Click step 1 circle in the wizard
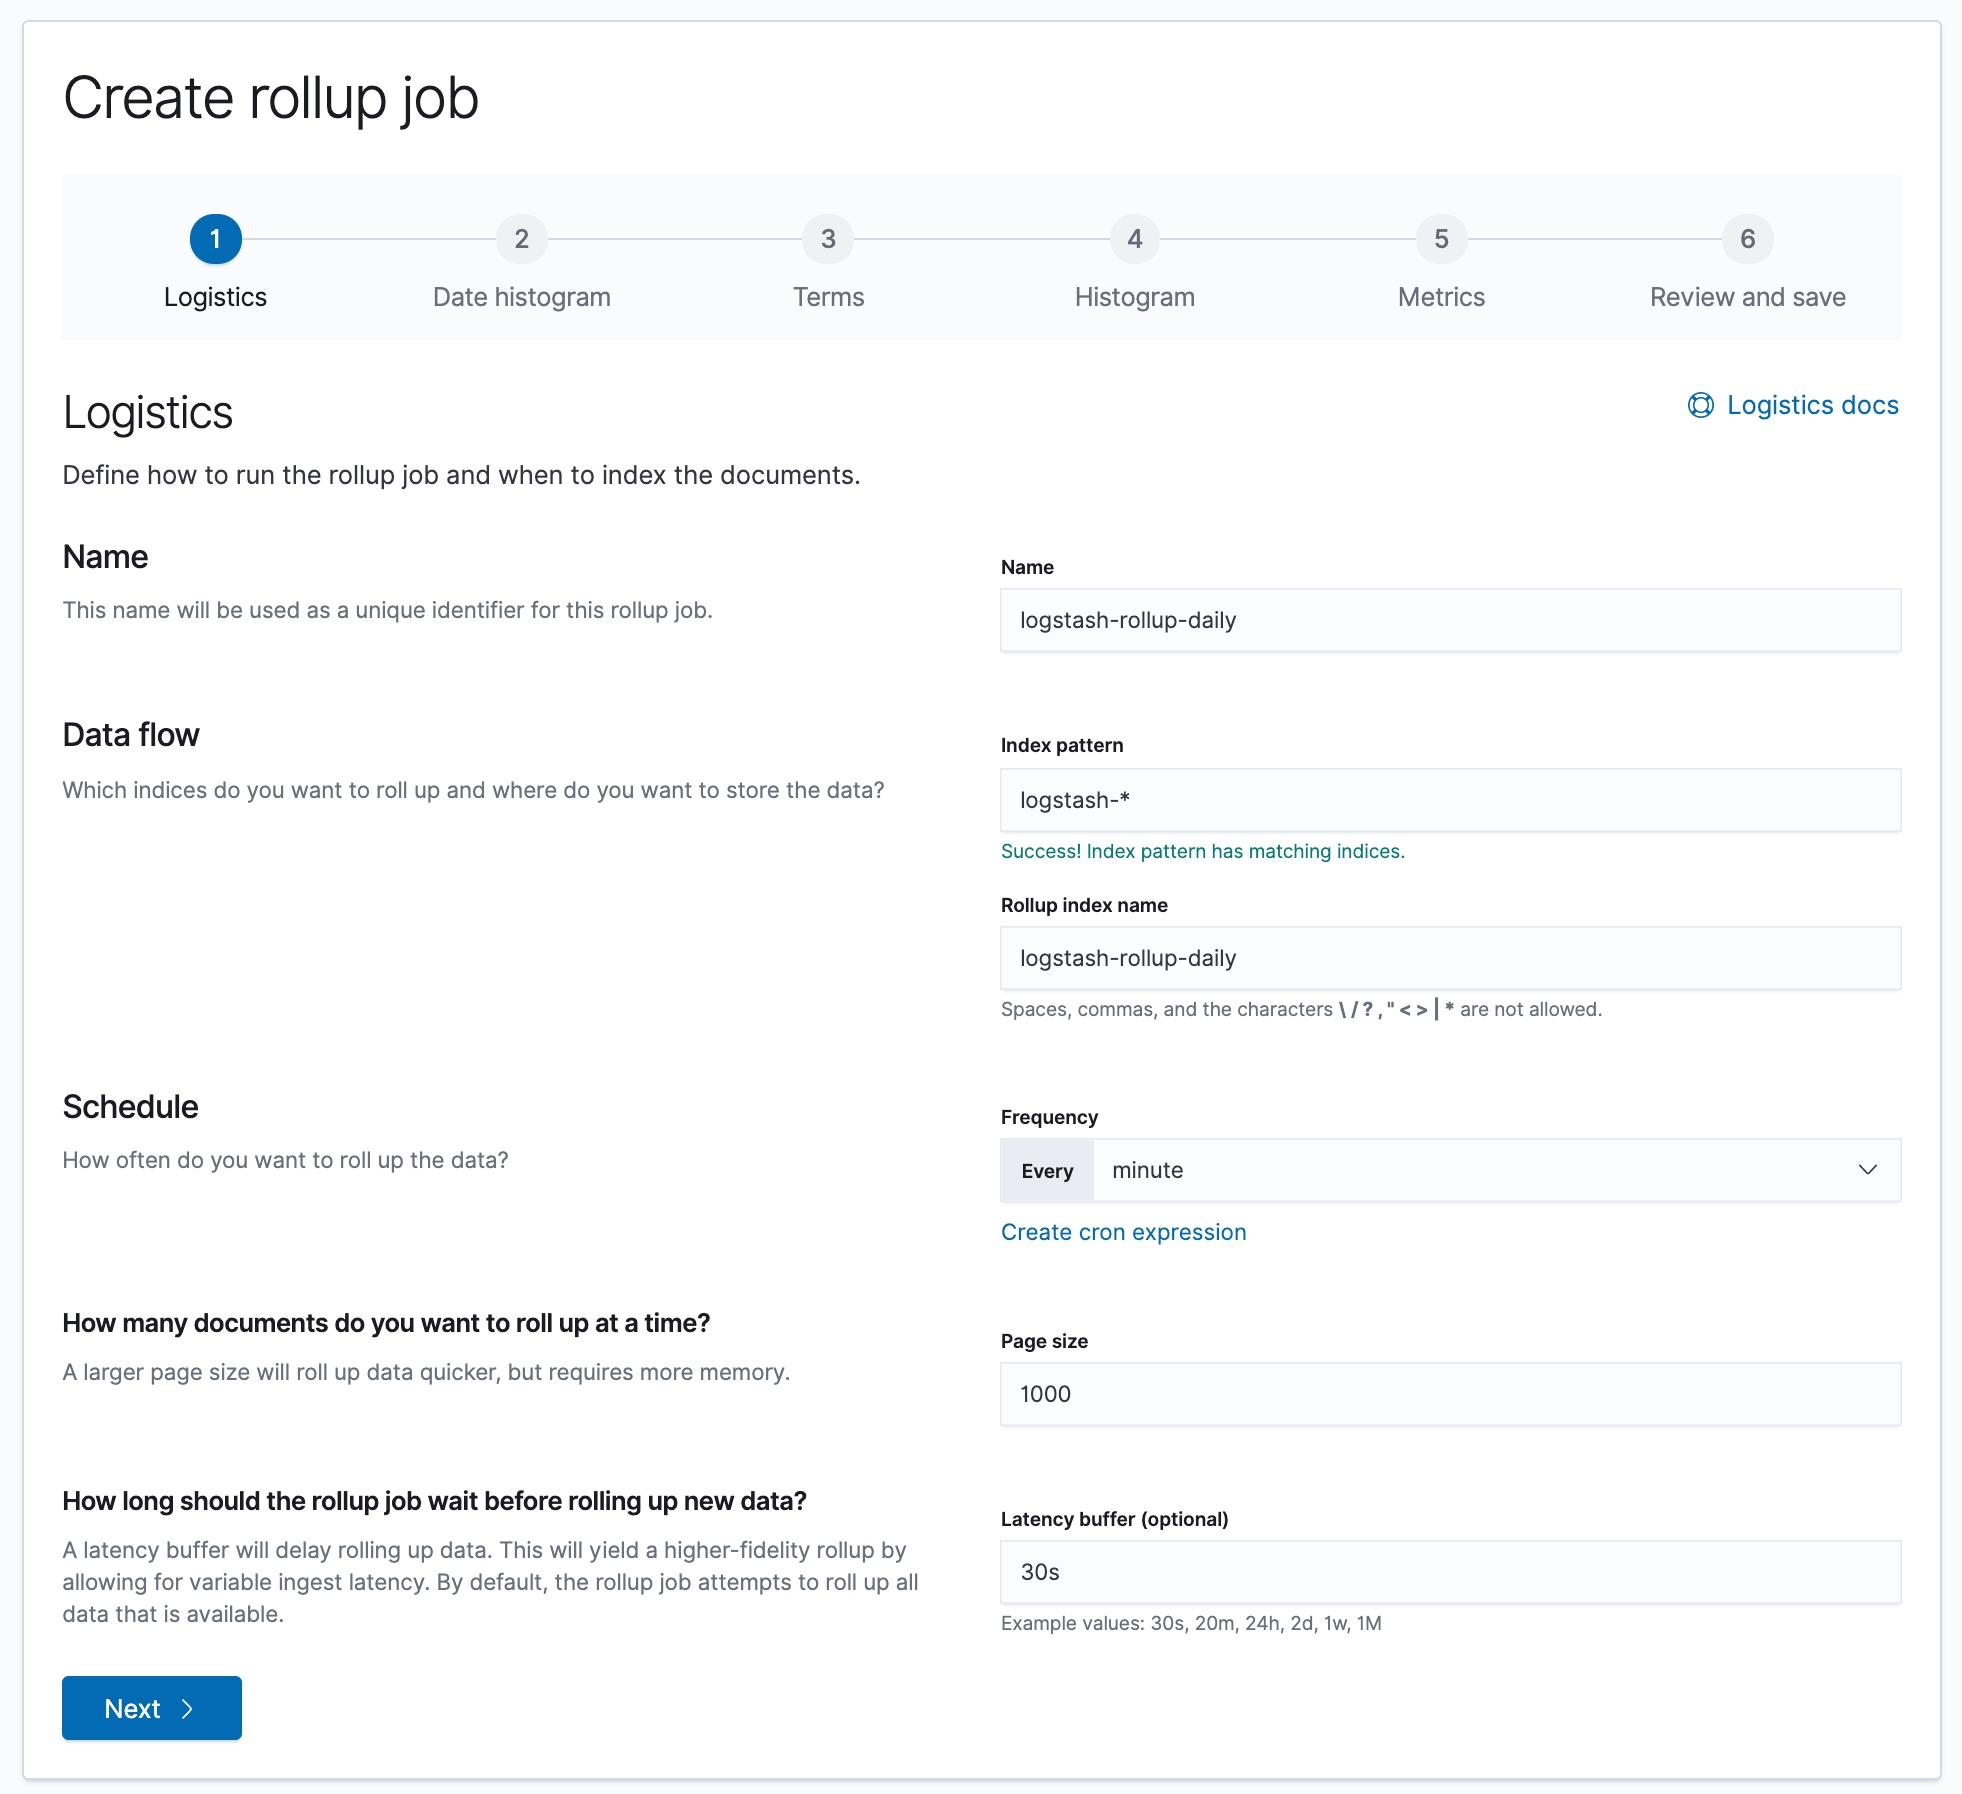 coord(215,239)
